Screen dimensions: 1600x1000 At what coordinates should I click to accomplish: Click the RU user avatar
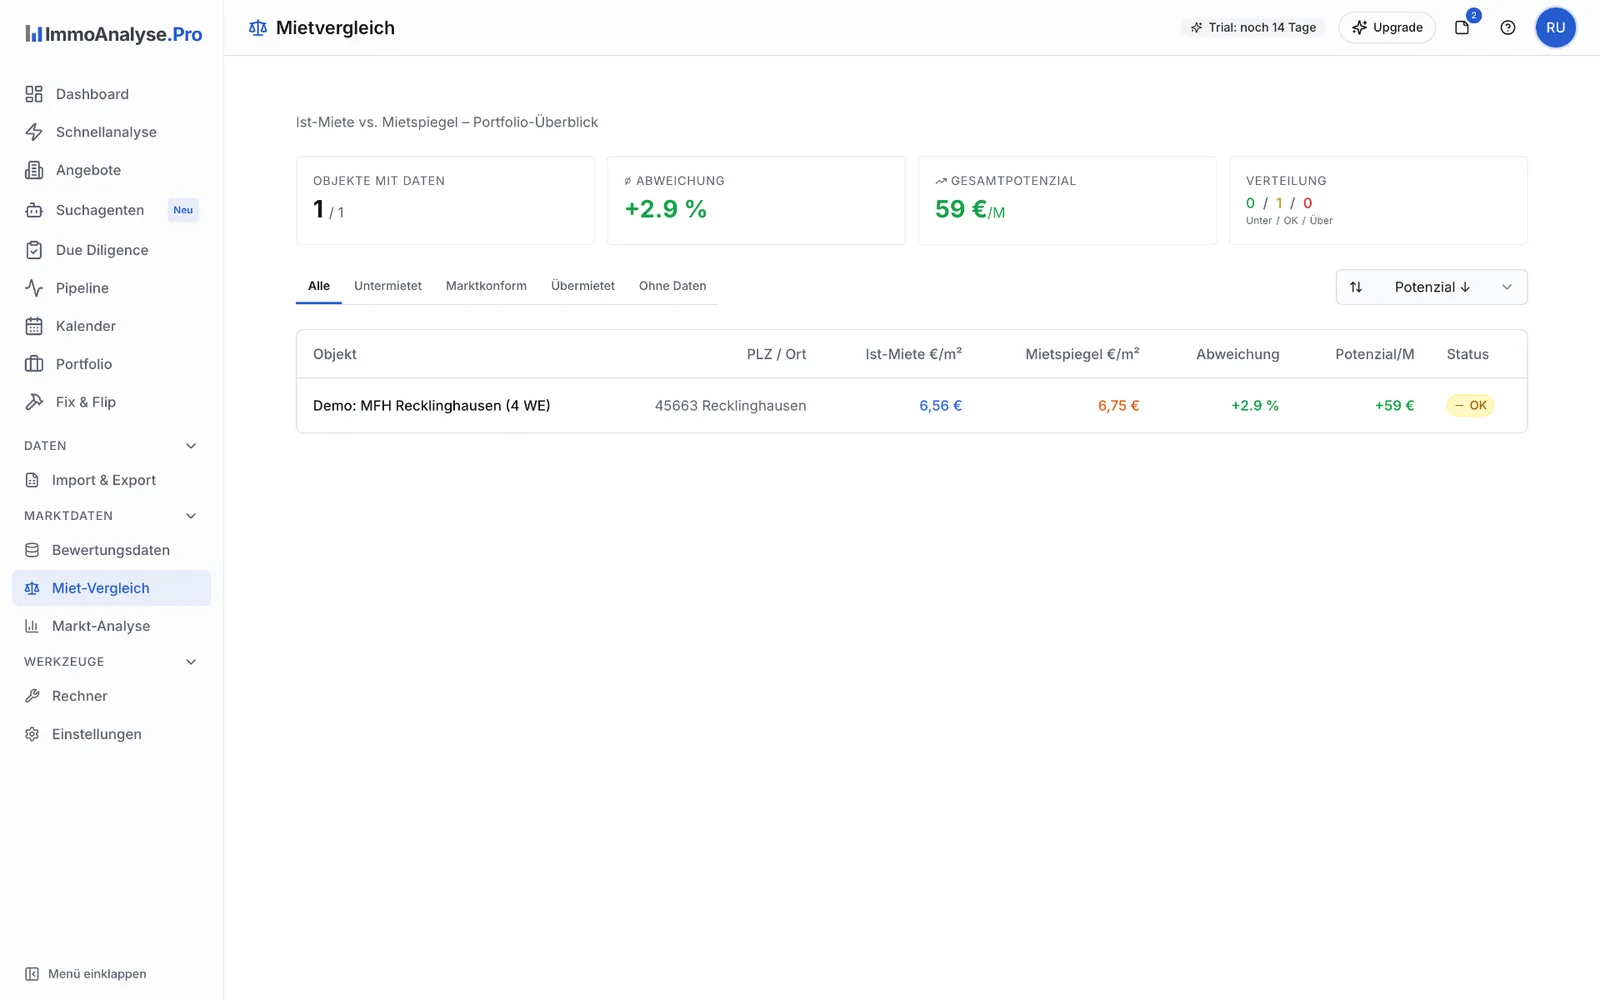(1556, 28)
